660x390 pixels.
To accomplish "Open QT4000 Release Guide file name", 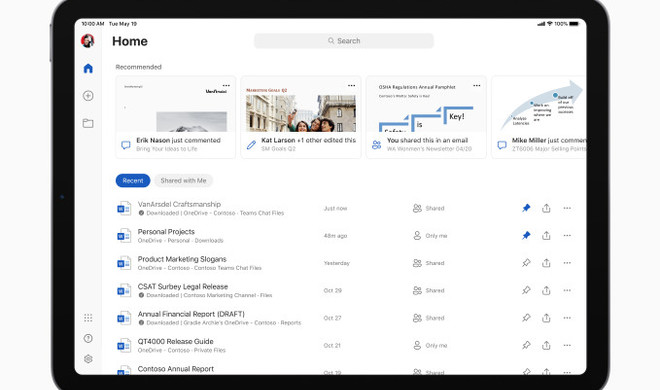I will 176,341.
